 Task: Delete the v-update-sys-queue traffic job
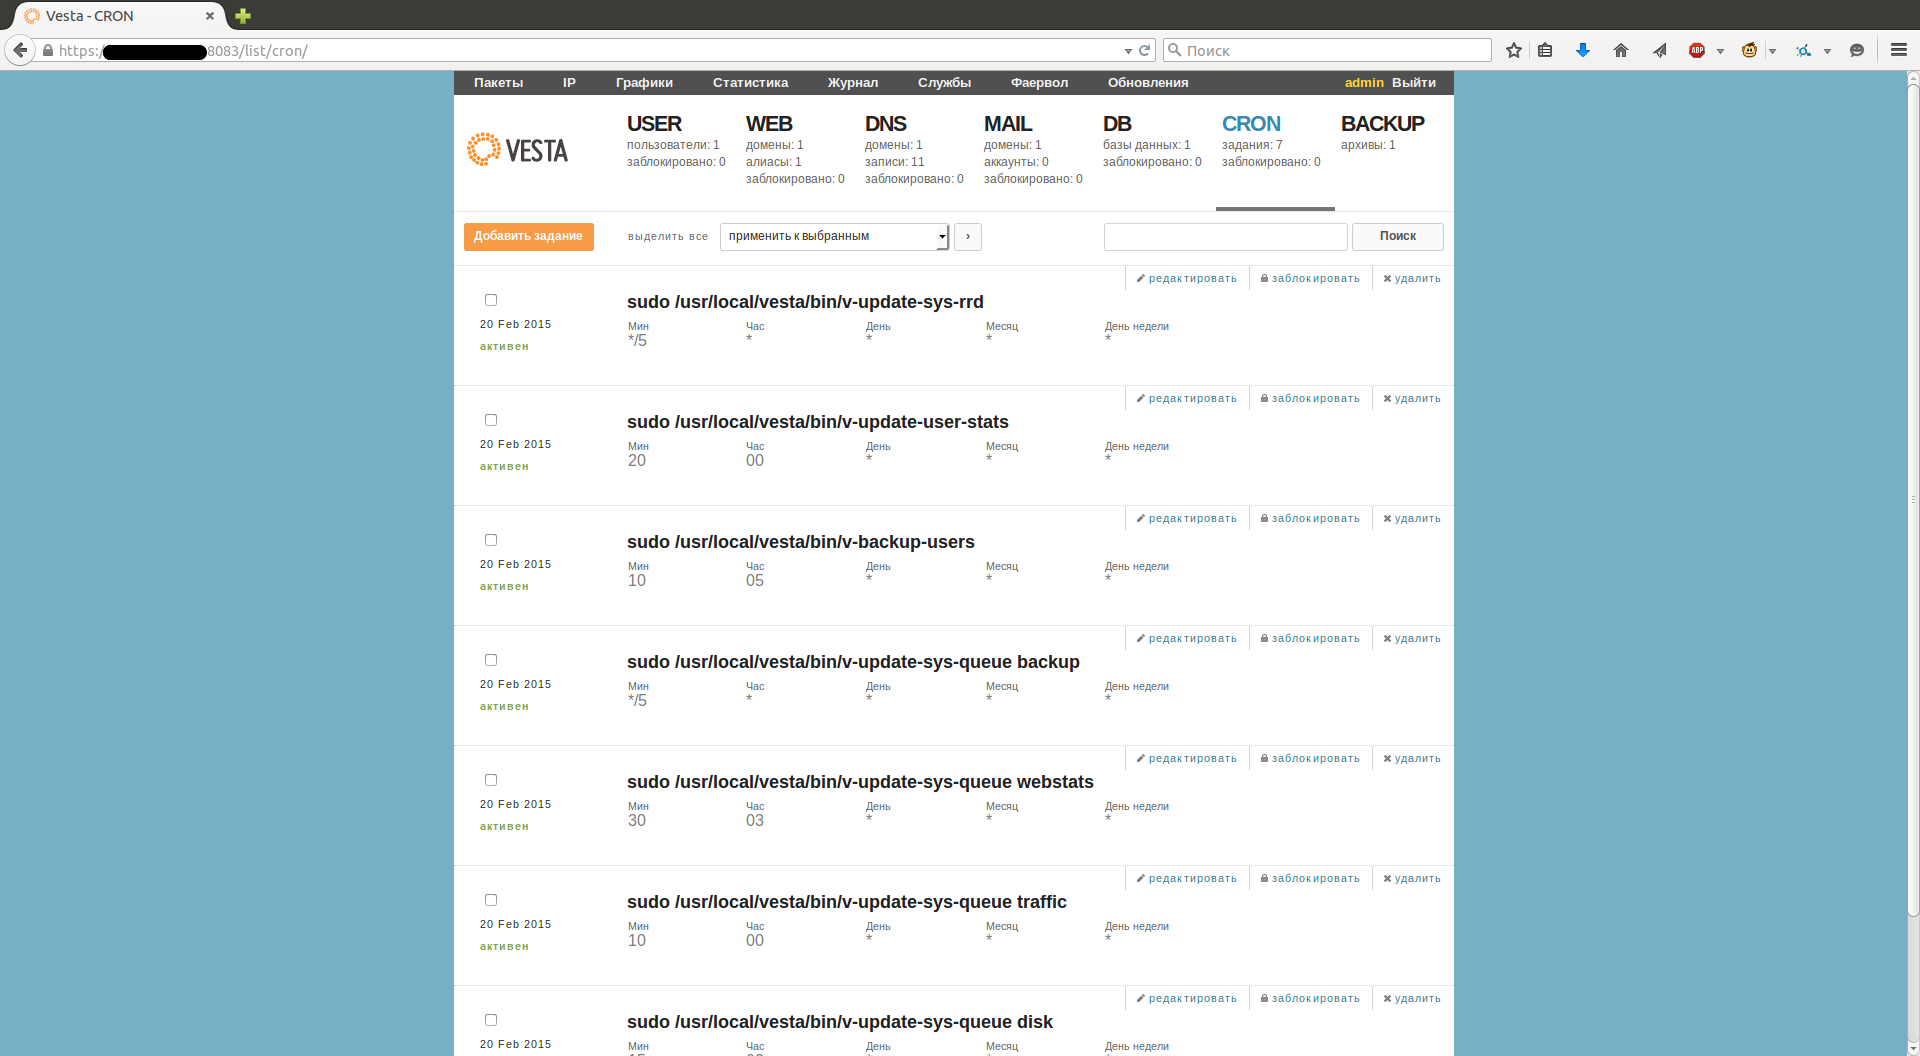point(1412,879)
